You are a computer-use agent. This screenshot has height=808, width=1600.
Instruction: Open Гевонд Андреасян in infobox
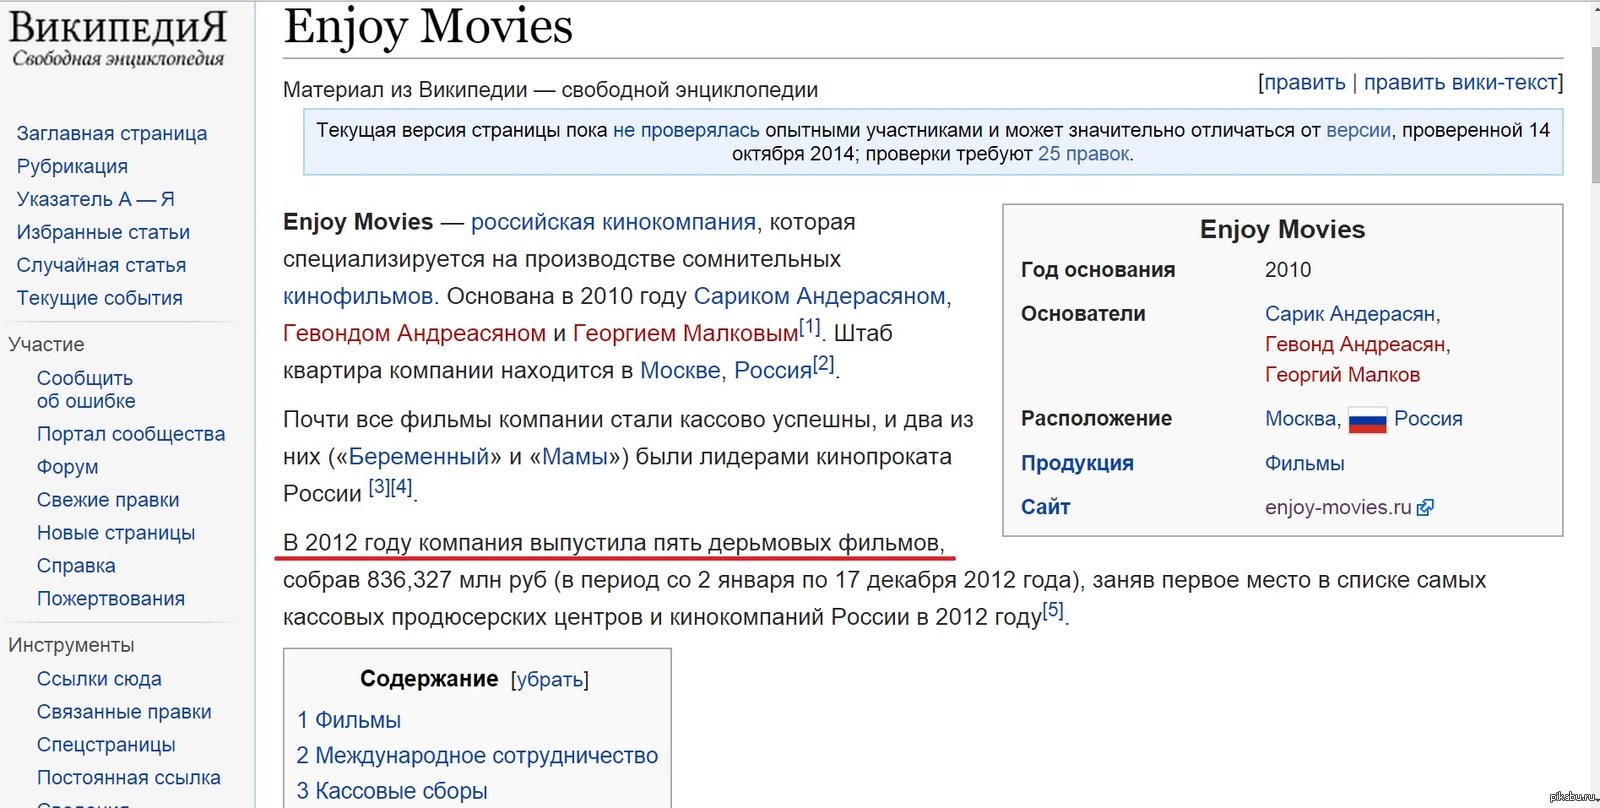(1355, 344)
